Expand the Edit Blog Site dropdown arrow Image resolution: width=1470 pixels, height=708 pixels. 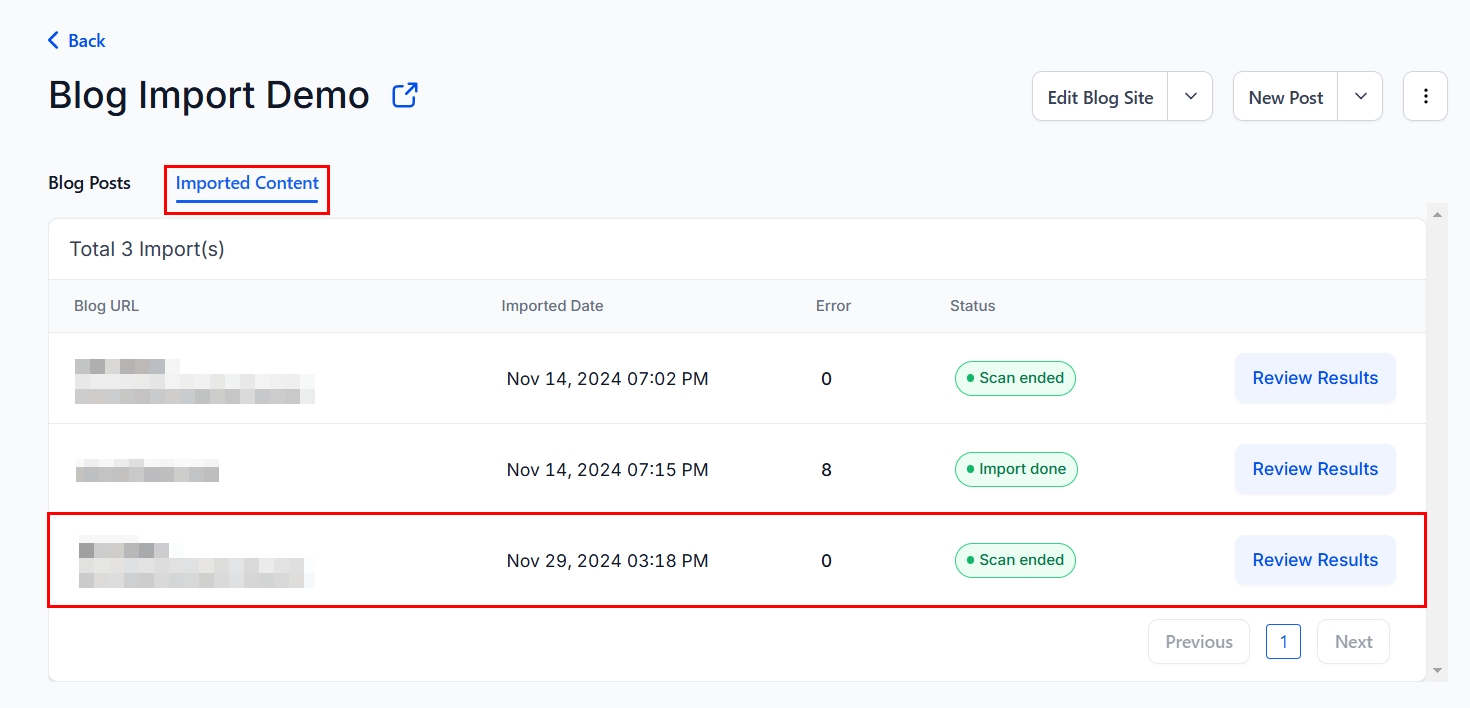1190,97
